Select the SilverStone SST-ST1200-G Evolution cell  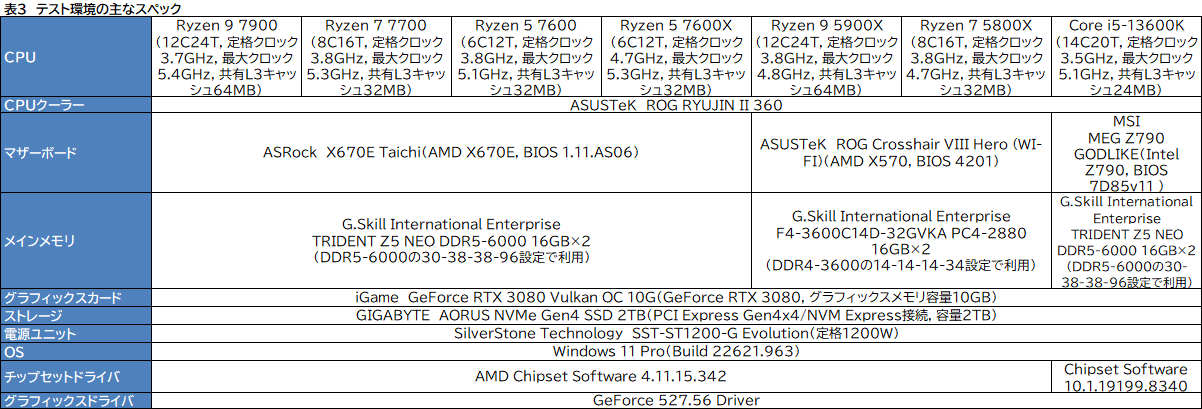click(675, 333)
